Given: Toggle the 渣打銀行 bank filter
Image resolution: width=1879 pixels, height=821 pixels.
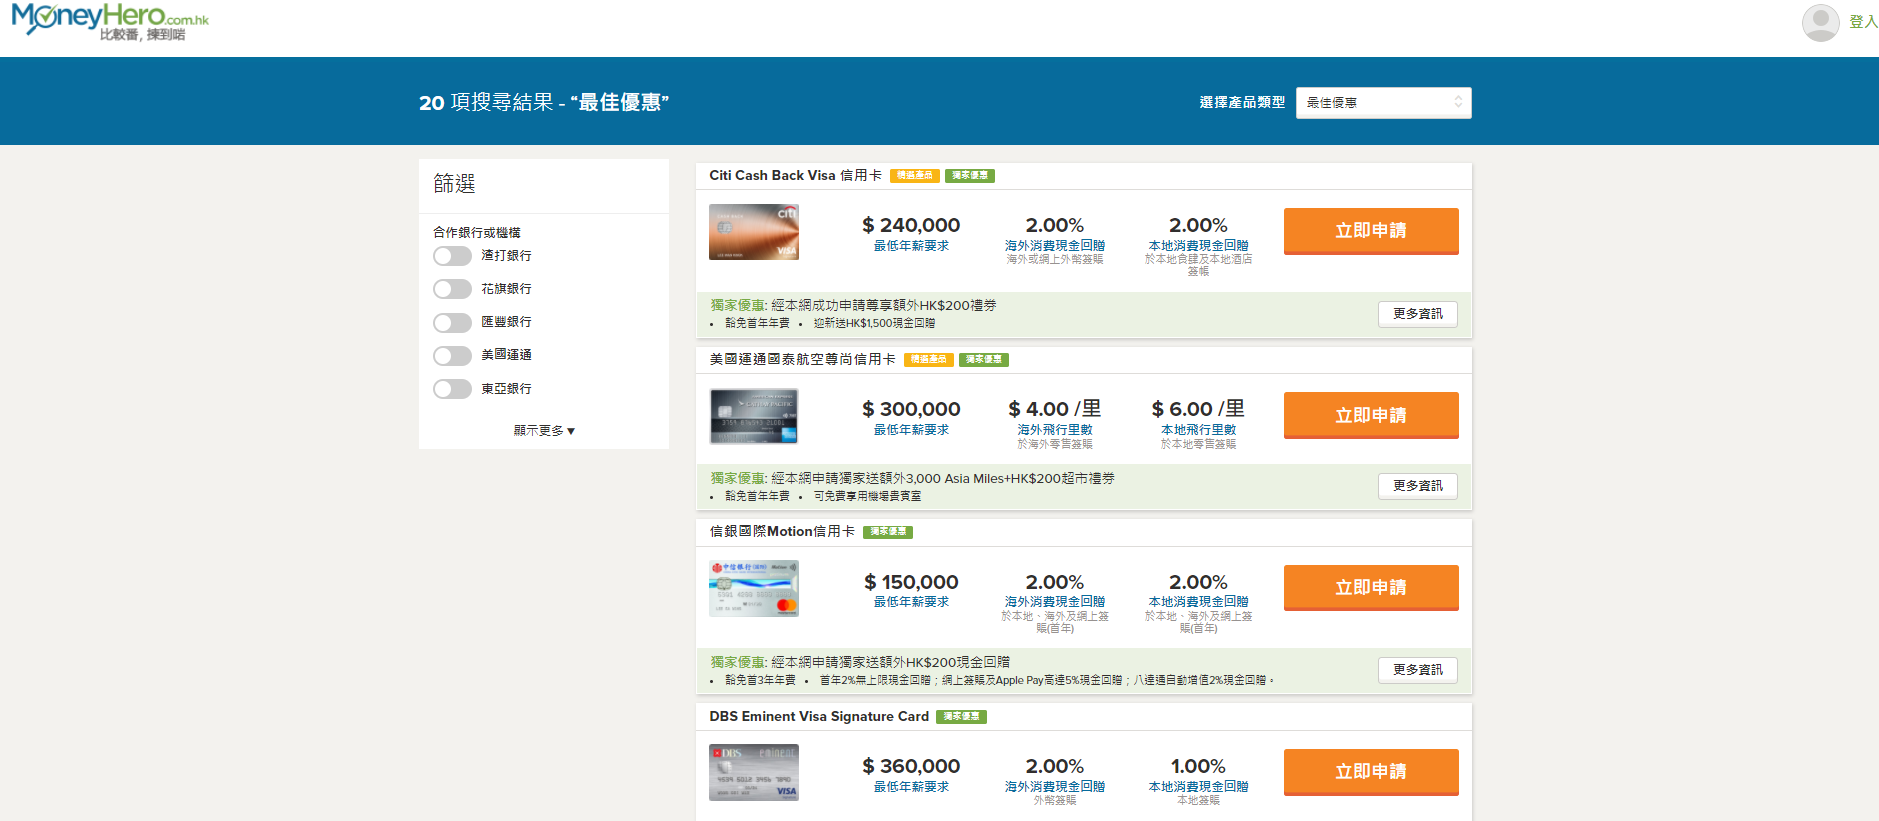Looking at the screenshot, I should pyautogui.click(x=452, y=256).
